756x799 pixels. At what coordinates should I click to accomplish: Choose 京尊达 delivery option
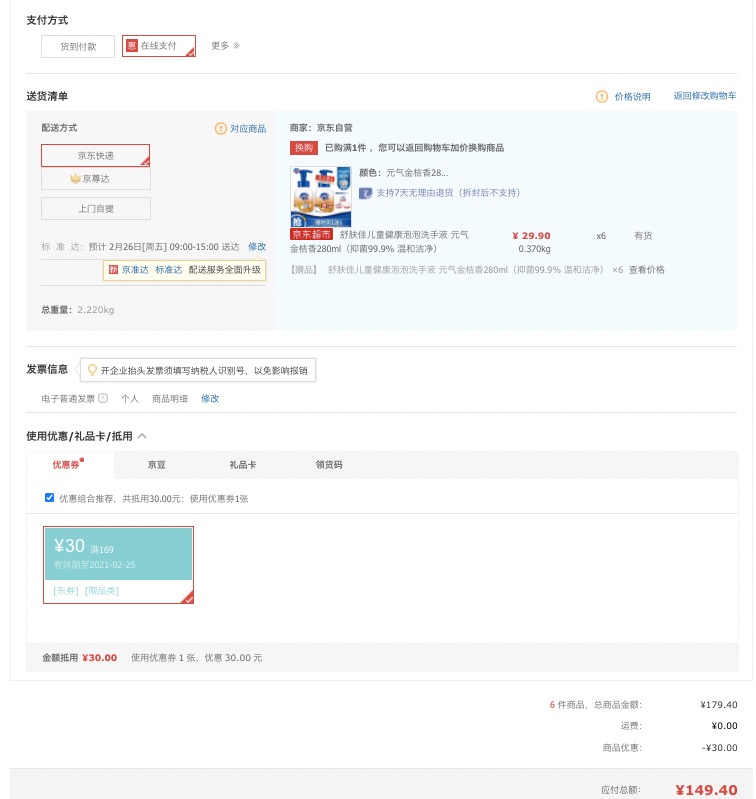pos(96,178)
